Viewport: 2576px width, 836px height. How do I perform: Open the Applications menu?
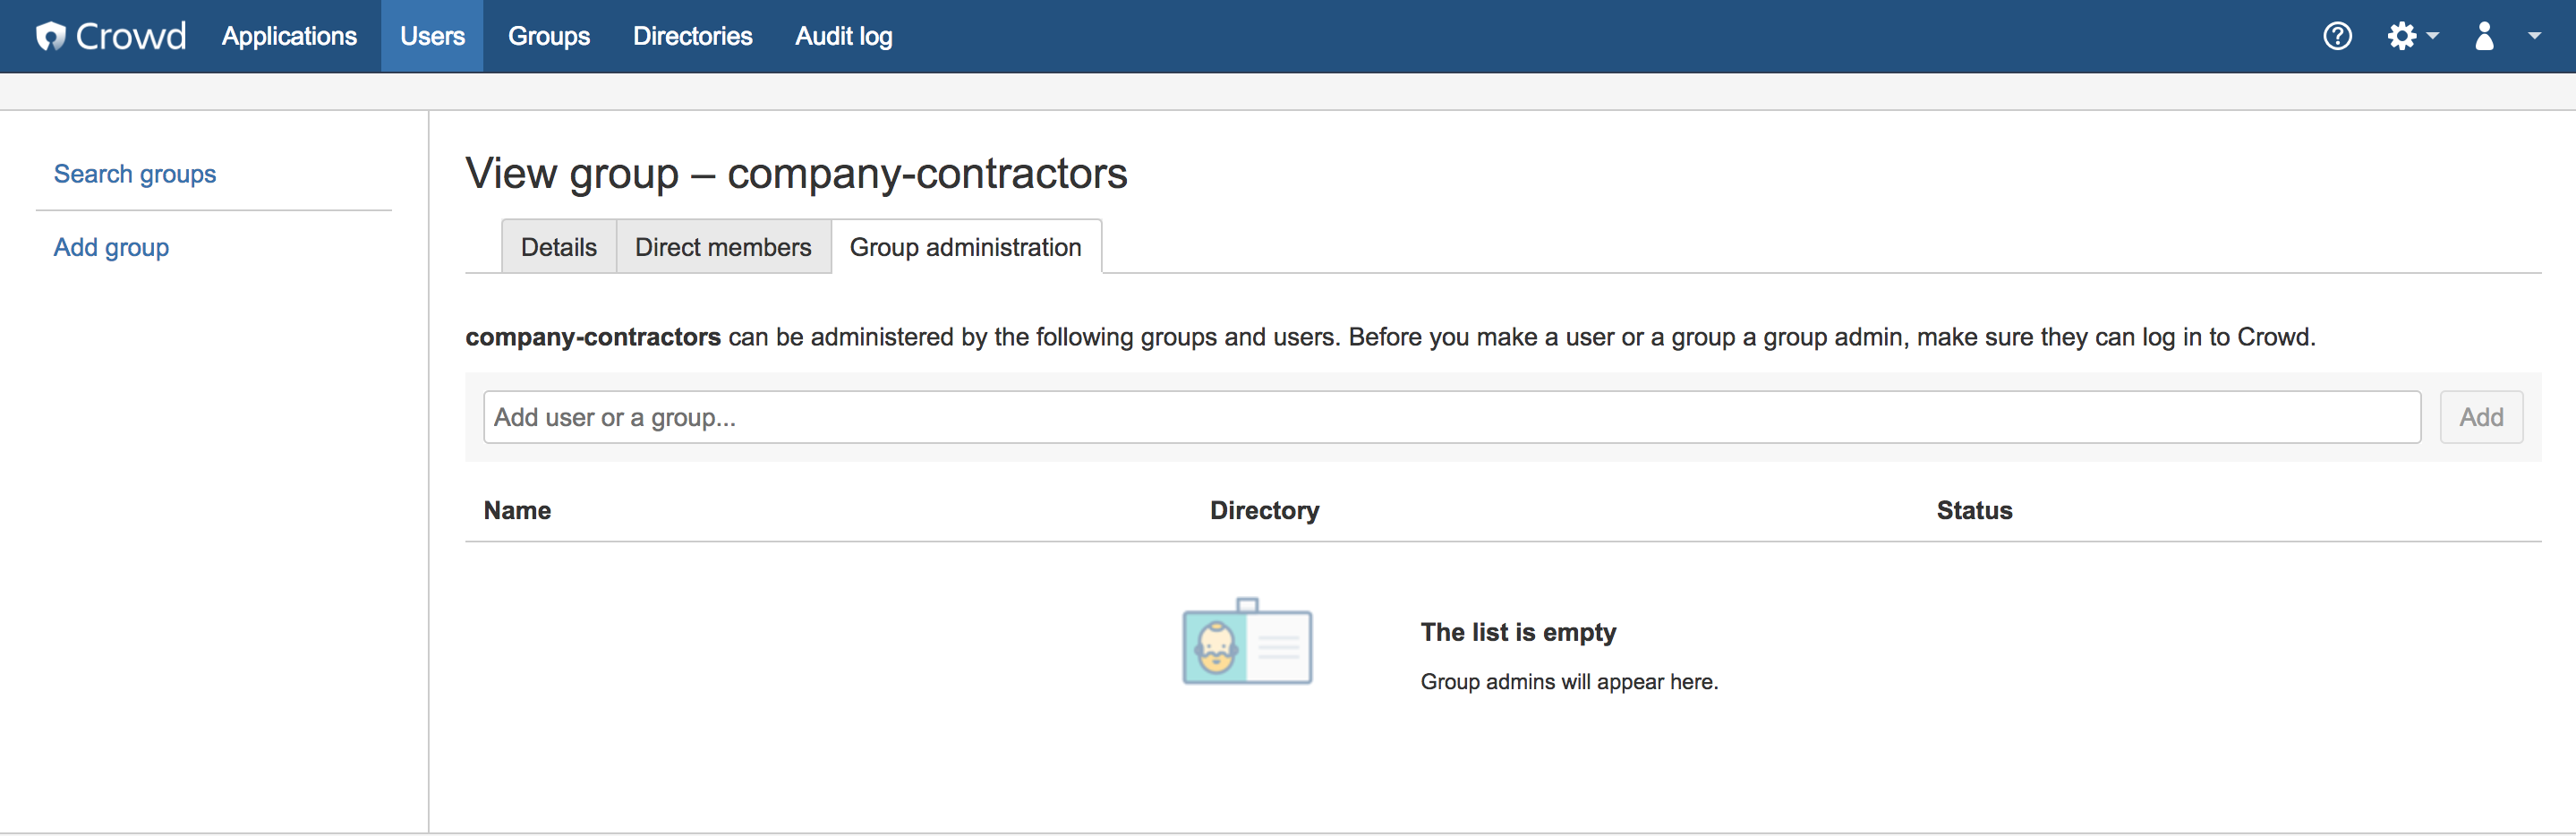(x=289, y=36)
